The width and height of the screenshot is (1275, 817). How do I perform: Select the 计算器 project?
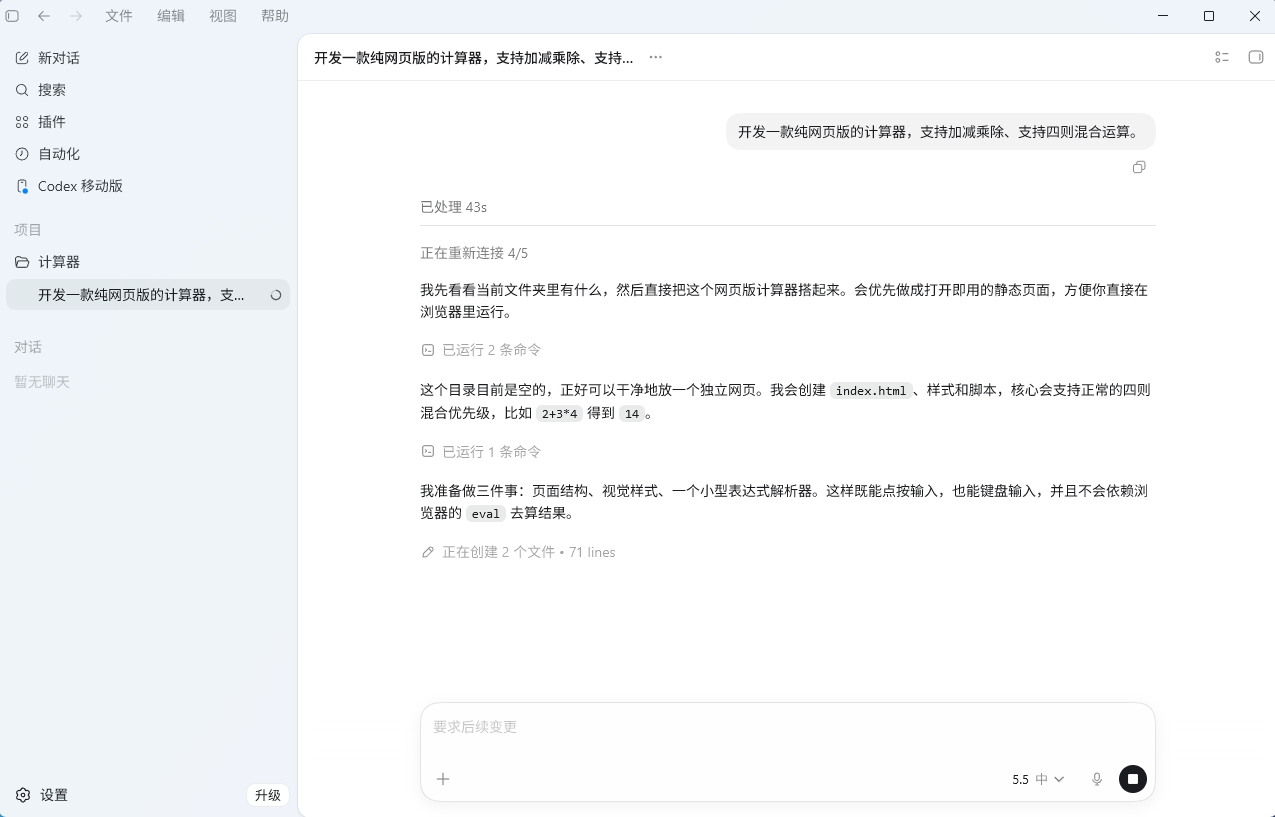(x=148, y=262)
